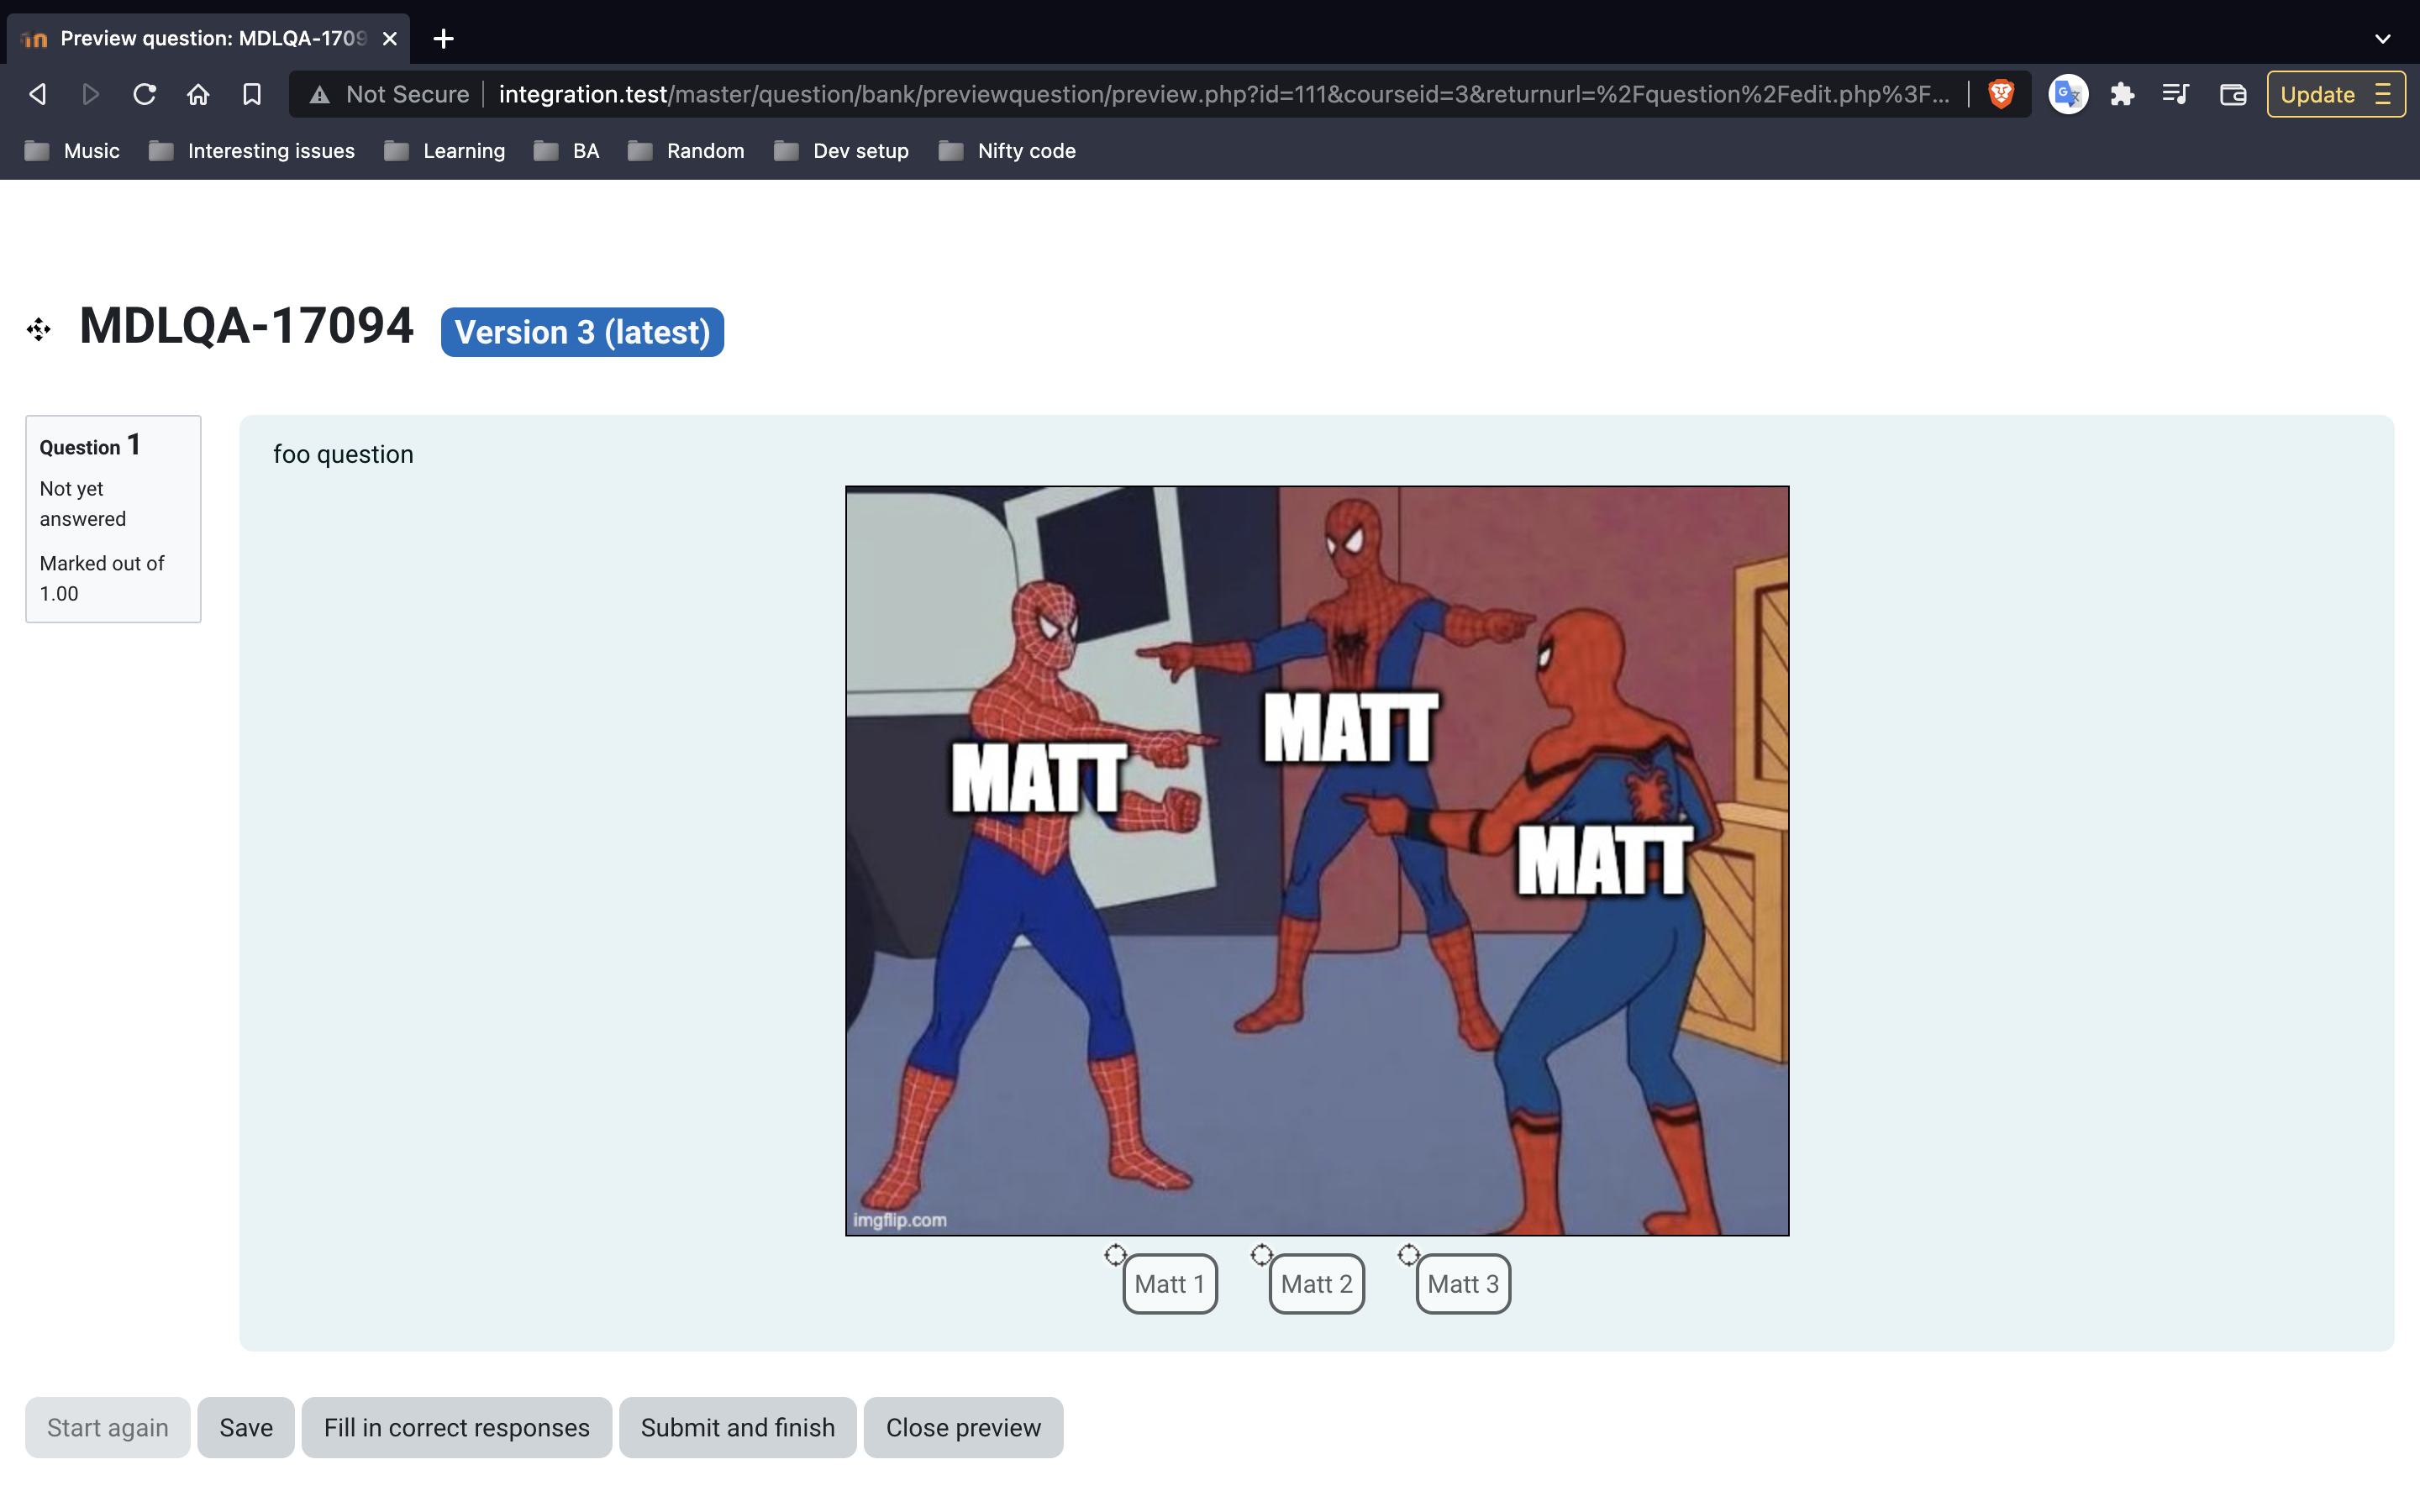The image size is (2420, 1512).
Task: Open the Dev setup bookmarks folder
Action: click(x=842, y=151)
